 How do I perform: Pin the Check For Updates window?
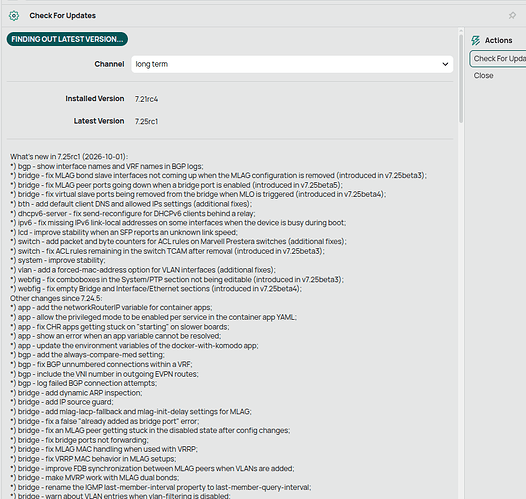(x=512, y=15)
